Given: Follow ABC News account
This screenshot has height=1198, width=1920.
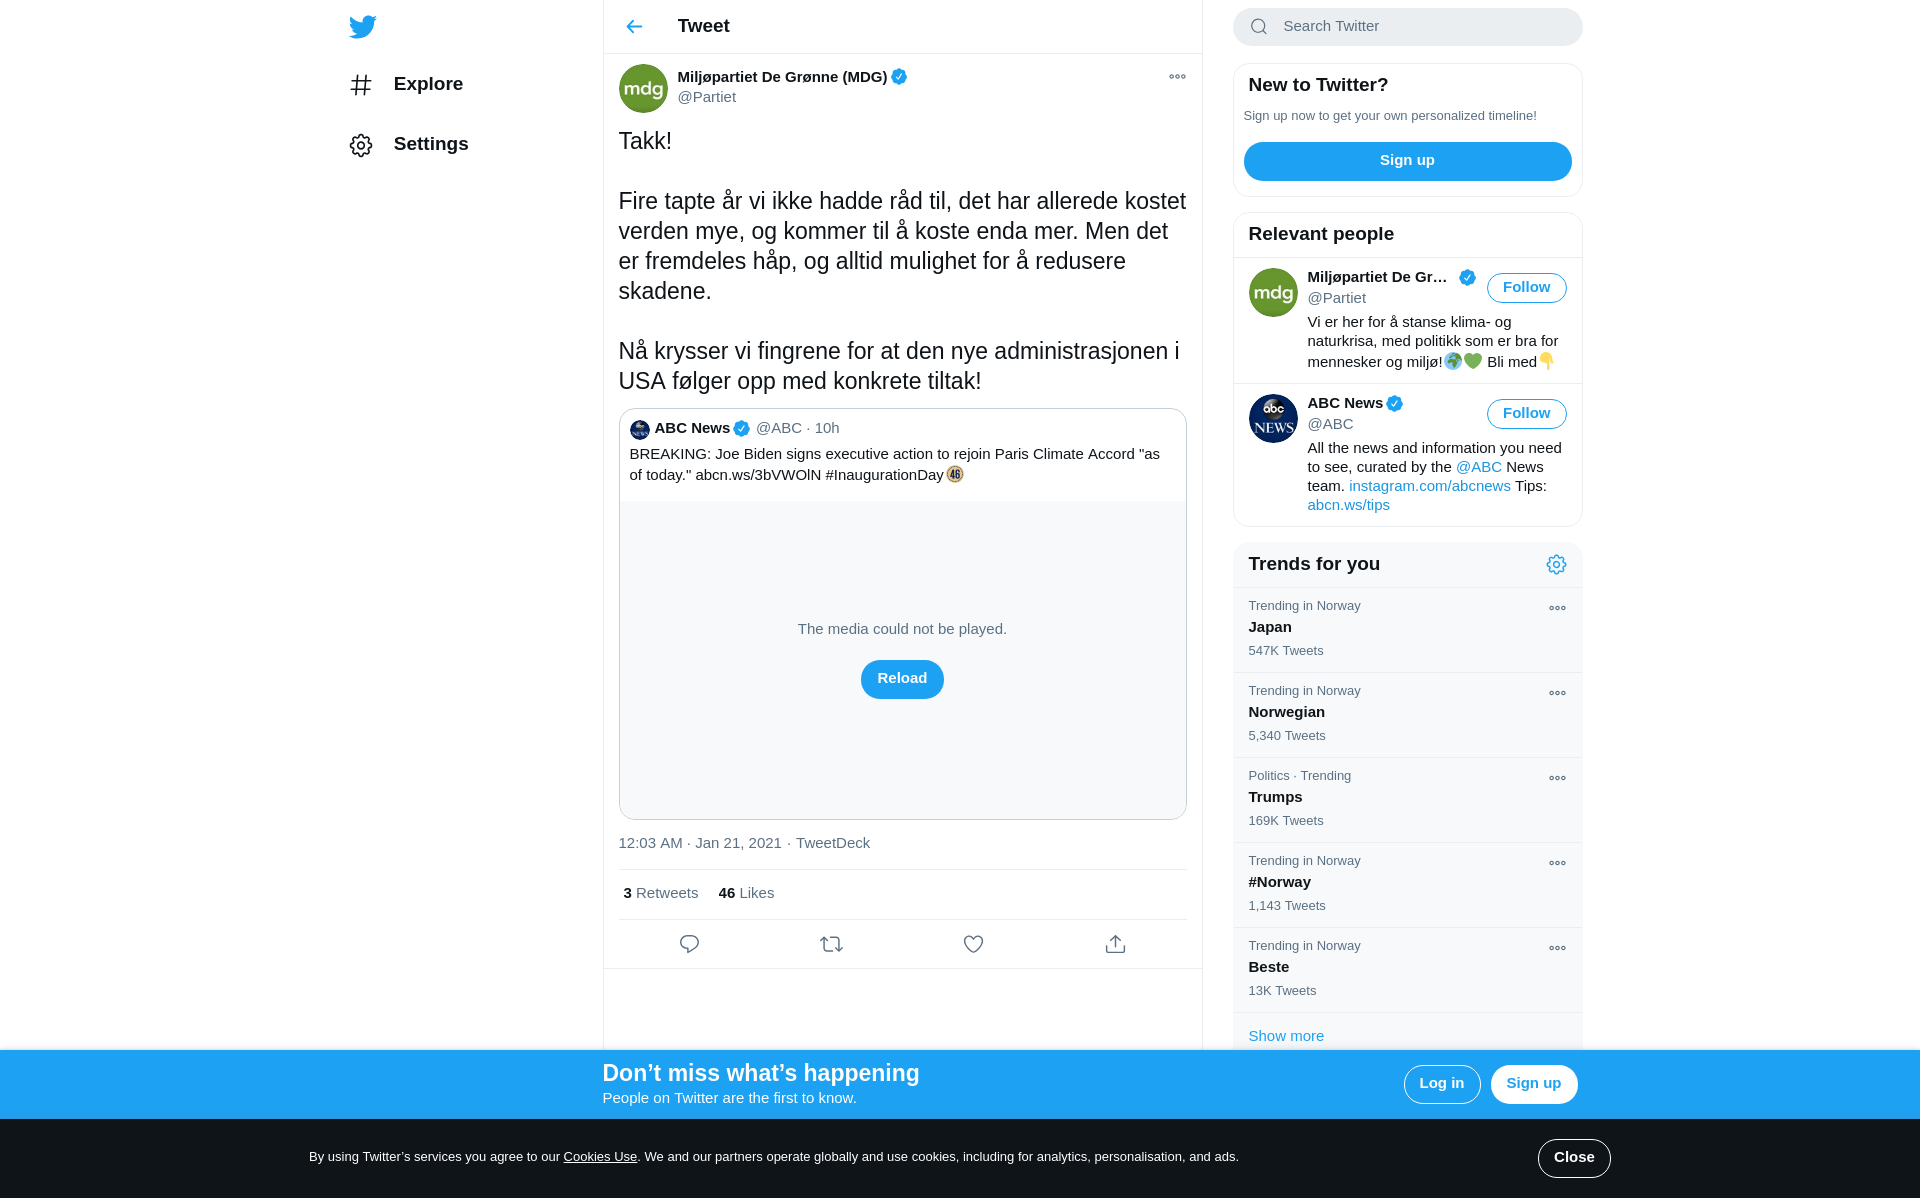Looking at the screenshot, I should [x=1526, y=414].
